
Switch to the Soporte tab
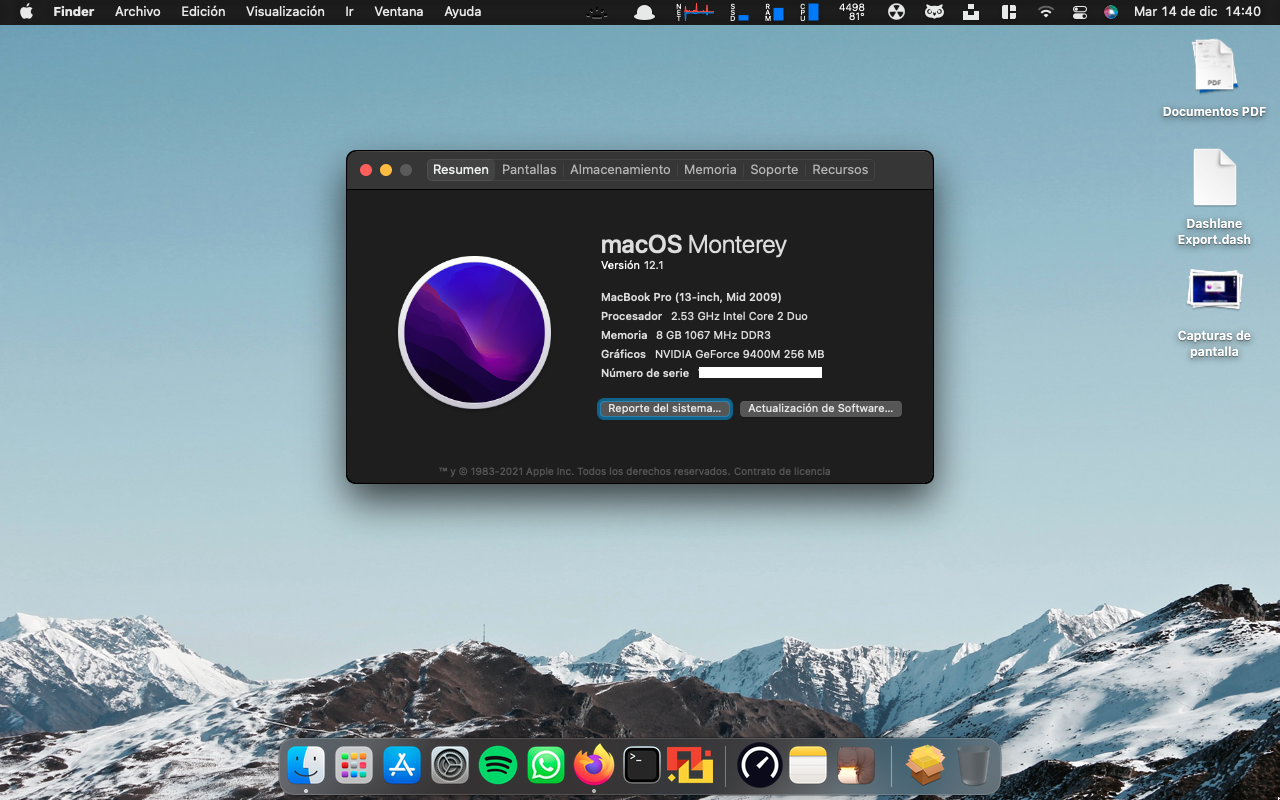click(774, 170)
